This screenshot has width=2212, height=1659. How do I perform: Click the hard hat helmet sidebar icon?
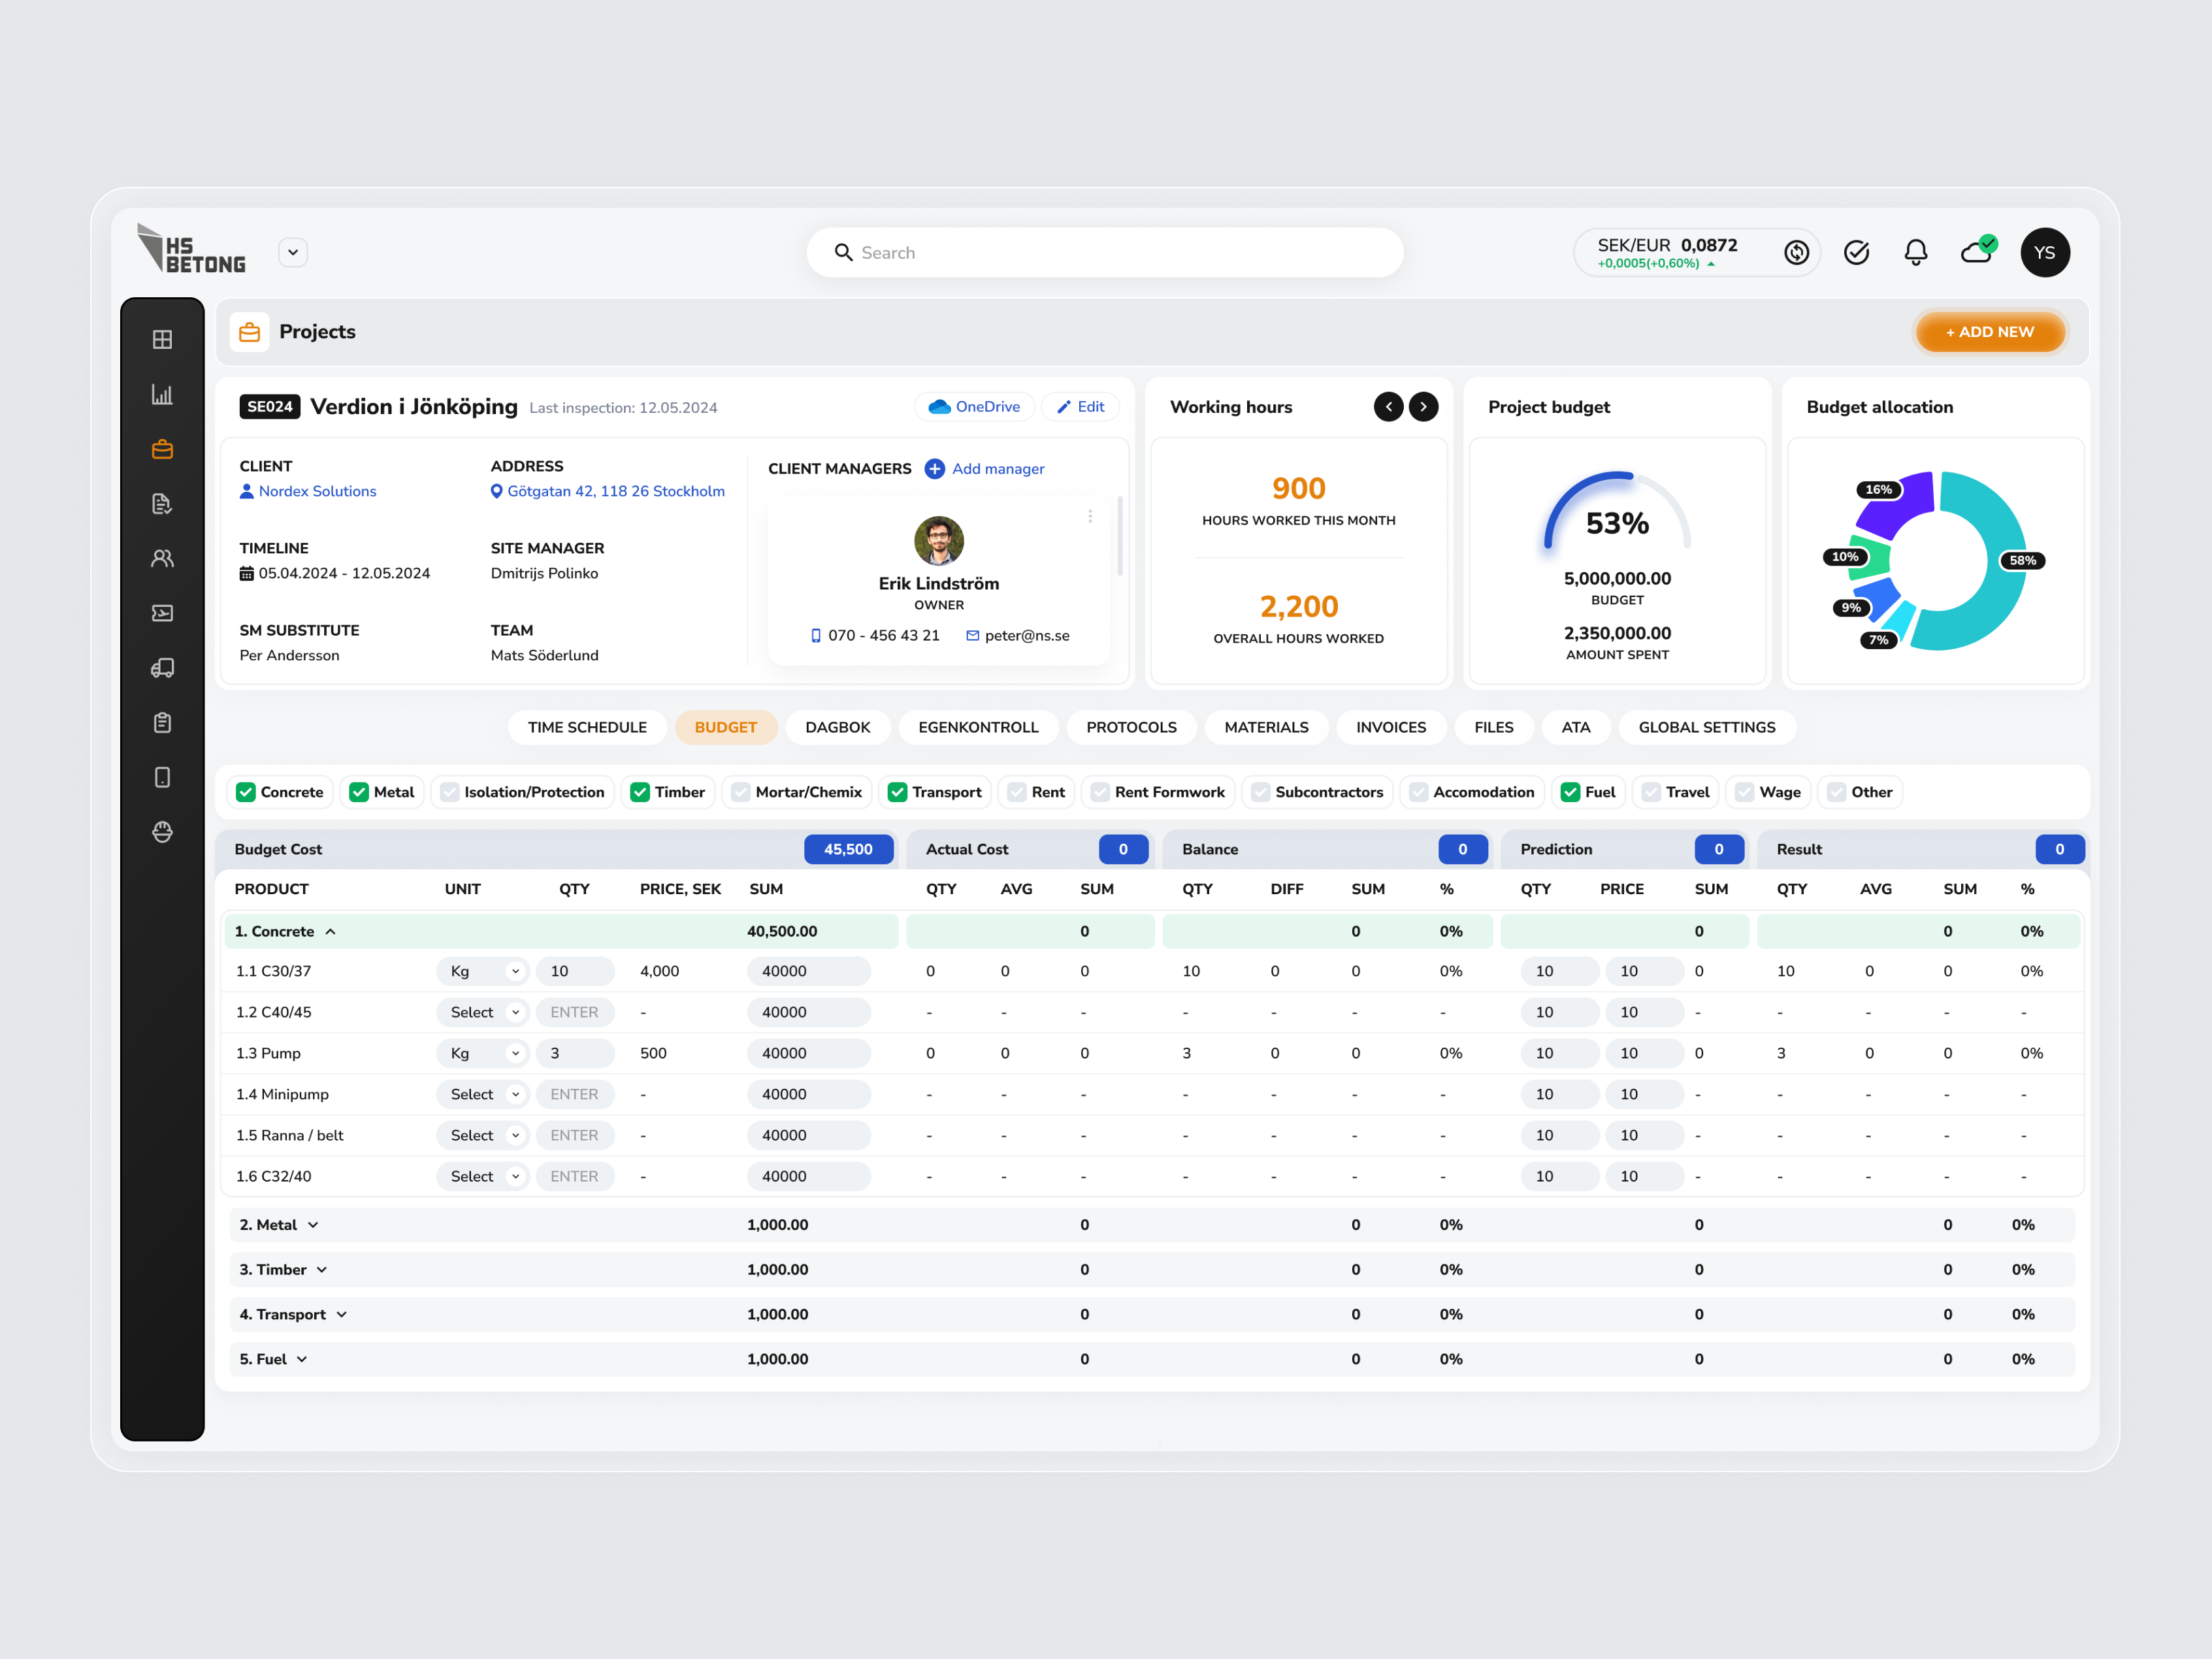(x=162, y=832)
